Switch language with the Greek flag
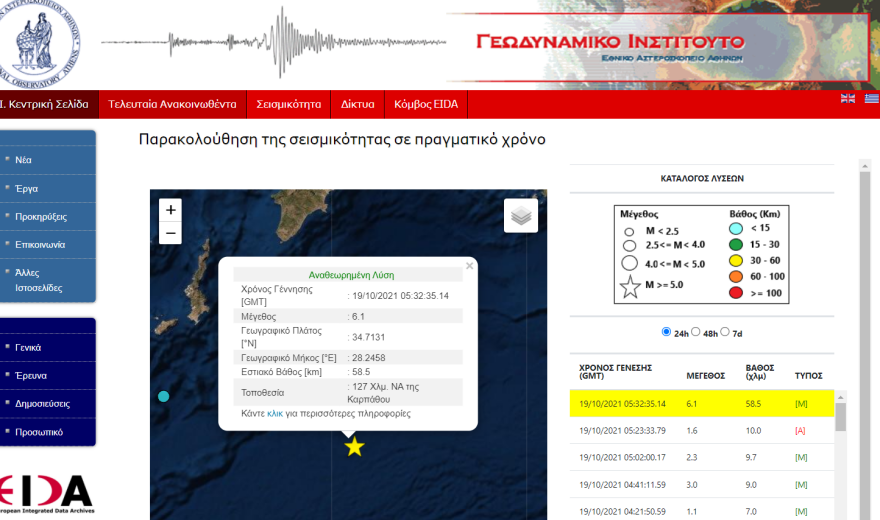Image resolution: width=880 pixels, height=520 pixels. pyautogui.click(x=871, y=98)
